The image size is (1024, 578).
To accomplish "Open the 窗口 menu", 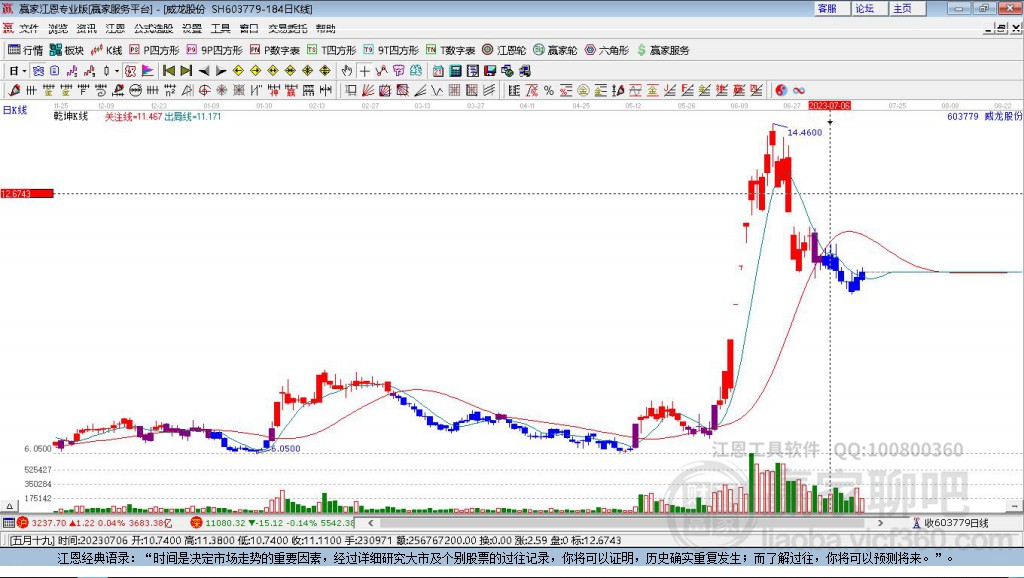I will pyautogui.click(x=249, y=29).
